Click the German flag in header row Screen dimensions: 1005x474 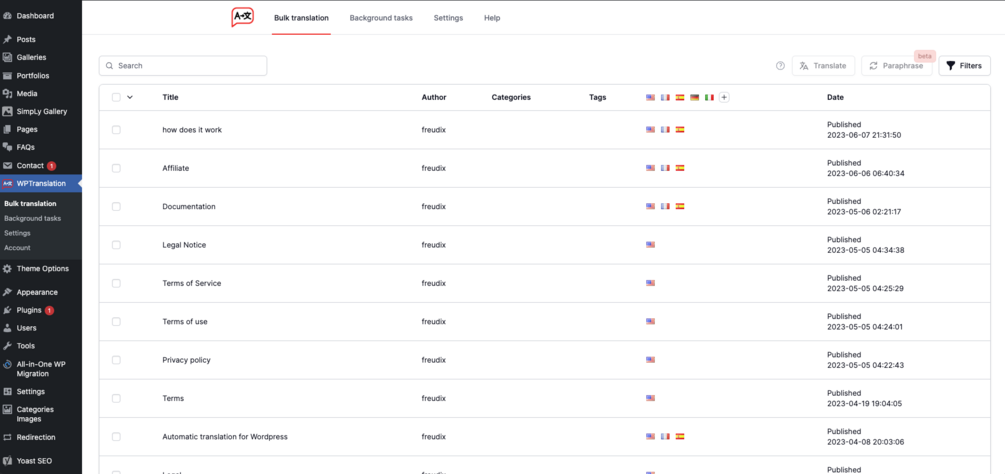coord(695,98)
